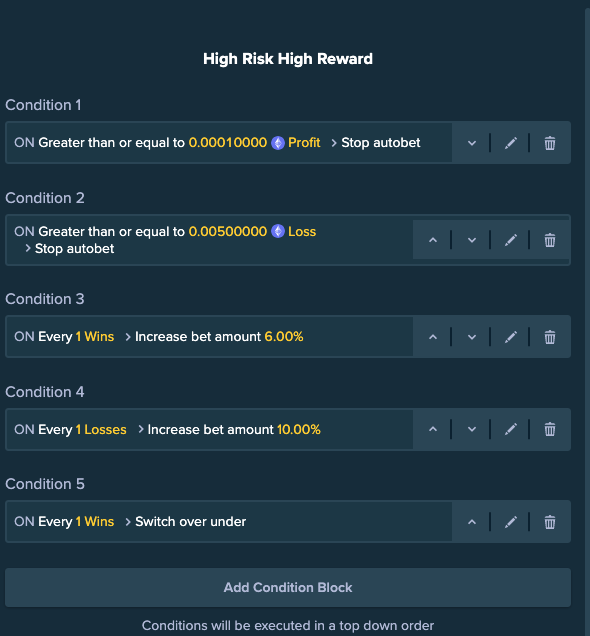Viewport: 590px width, 636px height.
Task: Move Condition 4 up with chevron
Action: [x=433, y=429]
